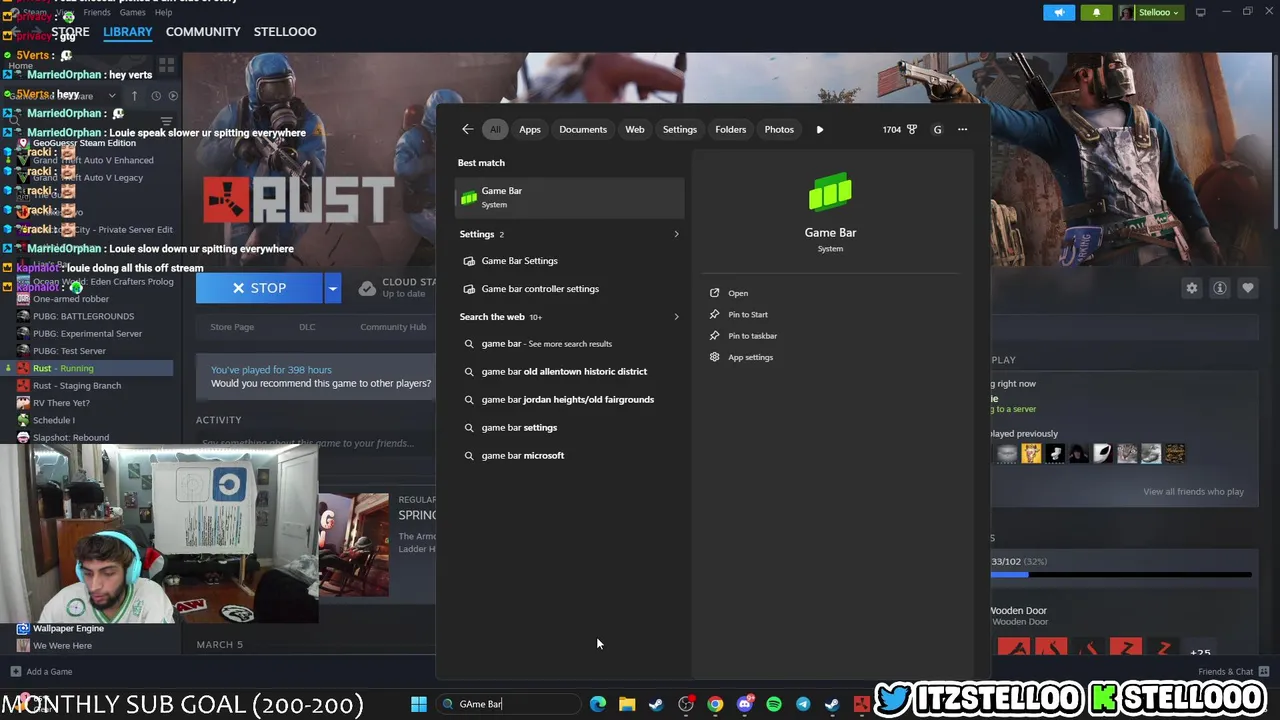Open File Explorer from the taskbar

[x=627, y=704]
